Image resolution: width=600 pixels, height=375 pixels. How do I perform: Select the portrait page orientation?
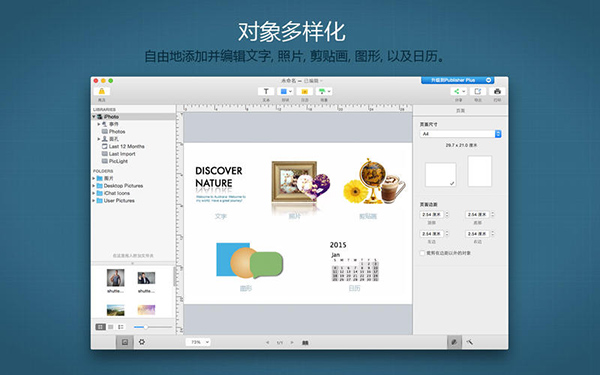click(x=480, y=171)
